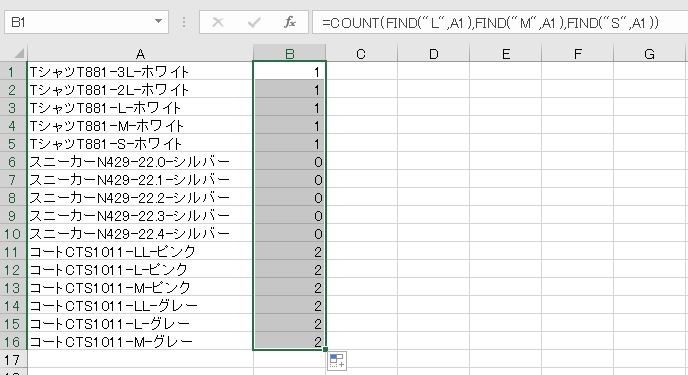Image resolution: width=688 pixels, height=375 pixels.
Task: Click the formula bar resize dots handle
Action: pos(184,22)
